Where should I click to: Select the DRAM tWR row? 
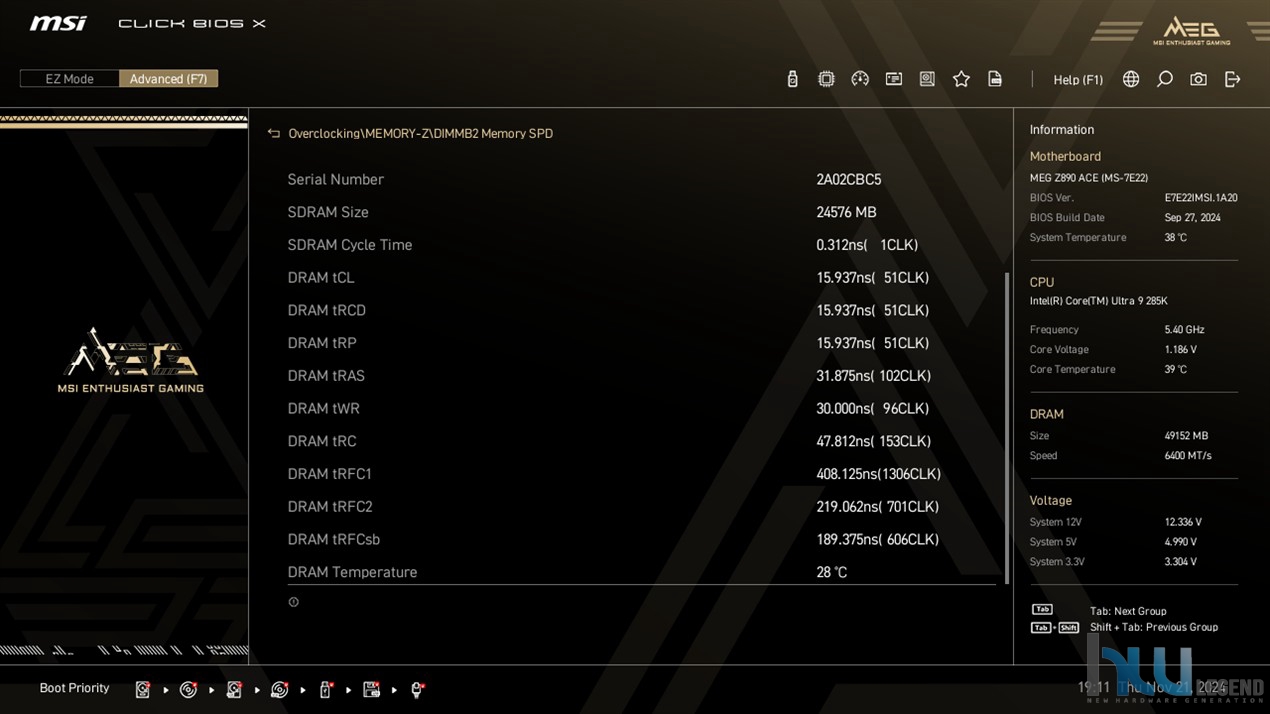(x=641, y=408)
